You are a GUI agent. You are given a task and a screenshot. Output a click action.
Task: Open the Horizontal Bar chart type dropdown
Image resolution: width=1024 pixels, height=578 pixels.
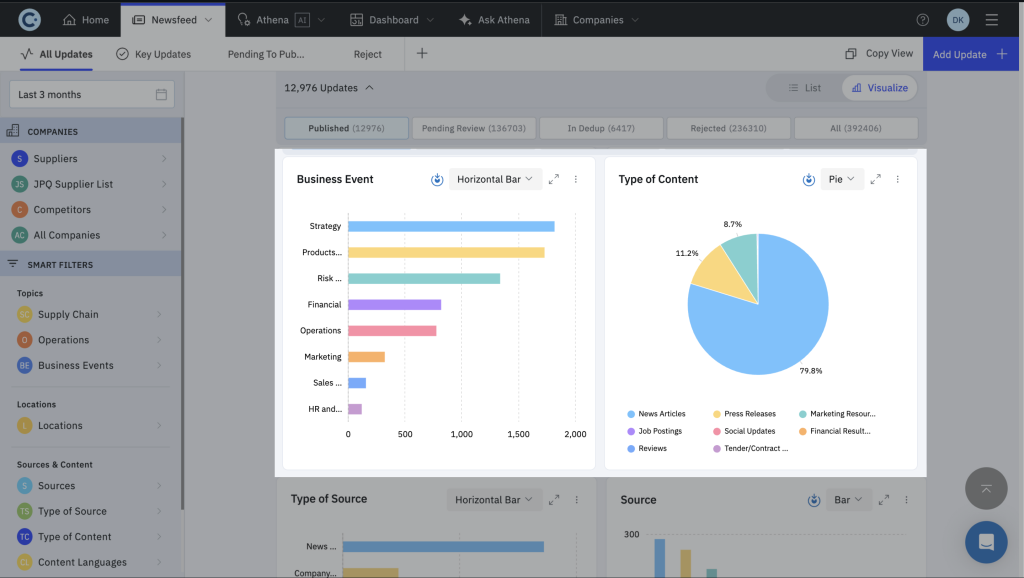click(495, 180)
